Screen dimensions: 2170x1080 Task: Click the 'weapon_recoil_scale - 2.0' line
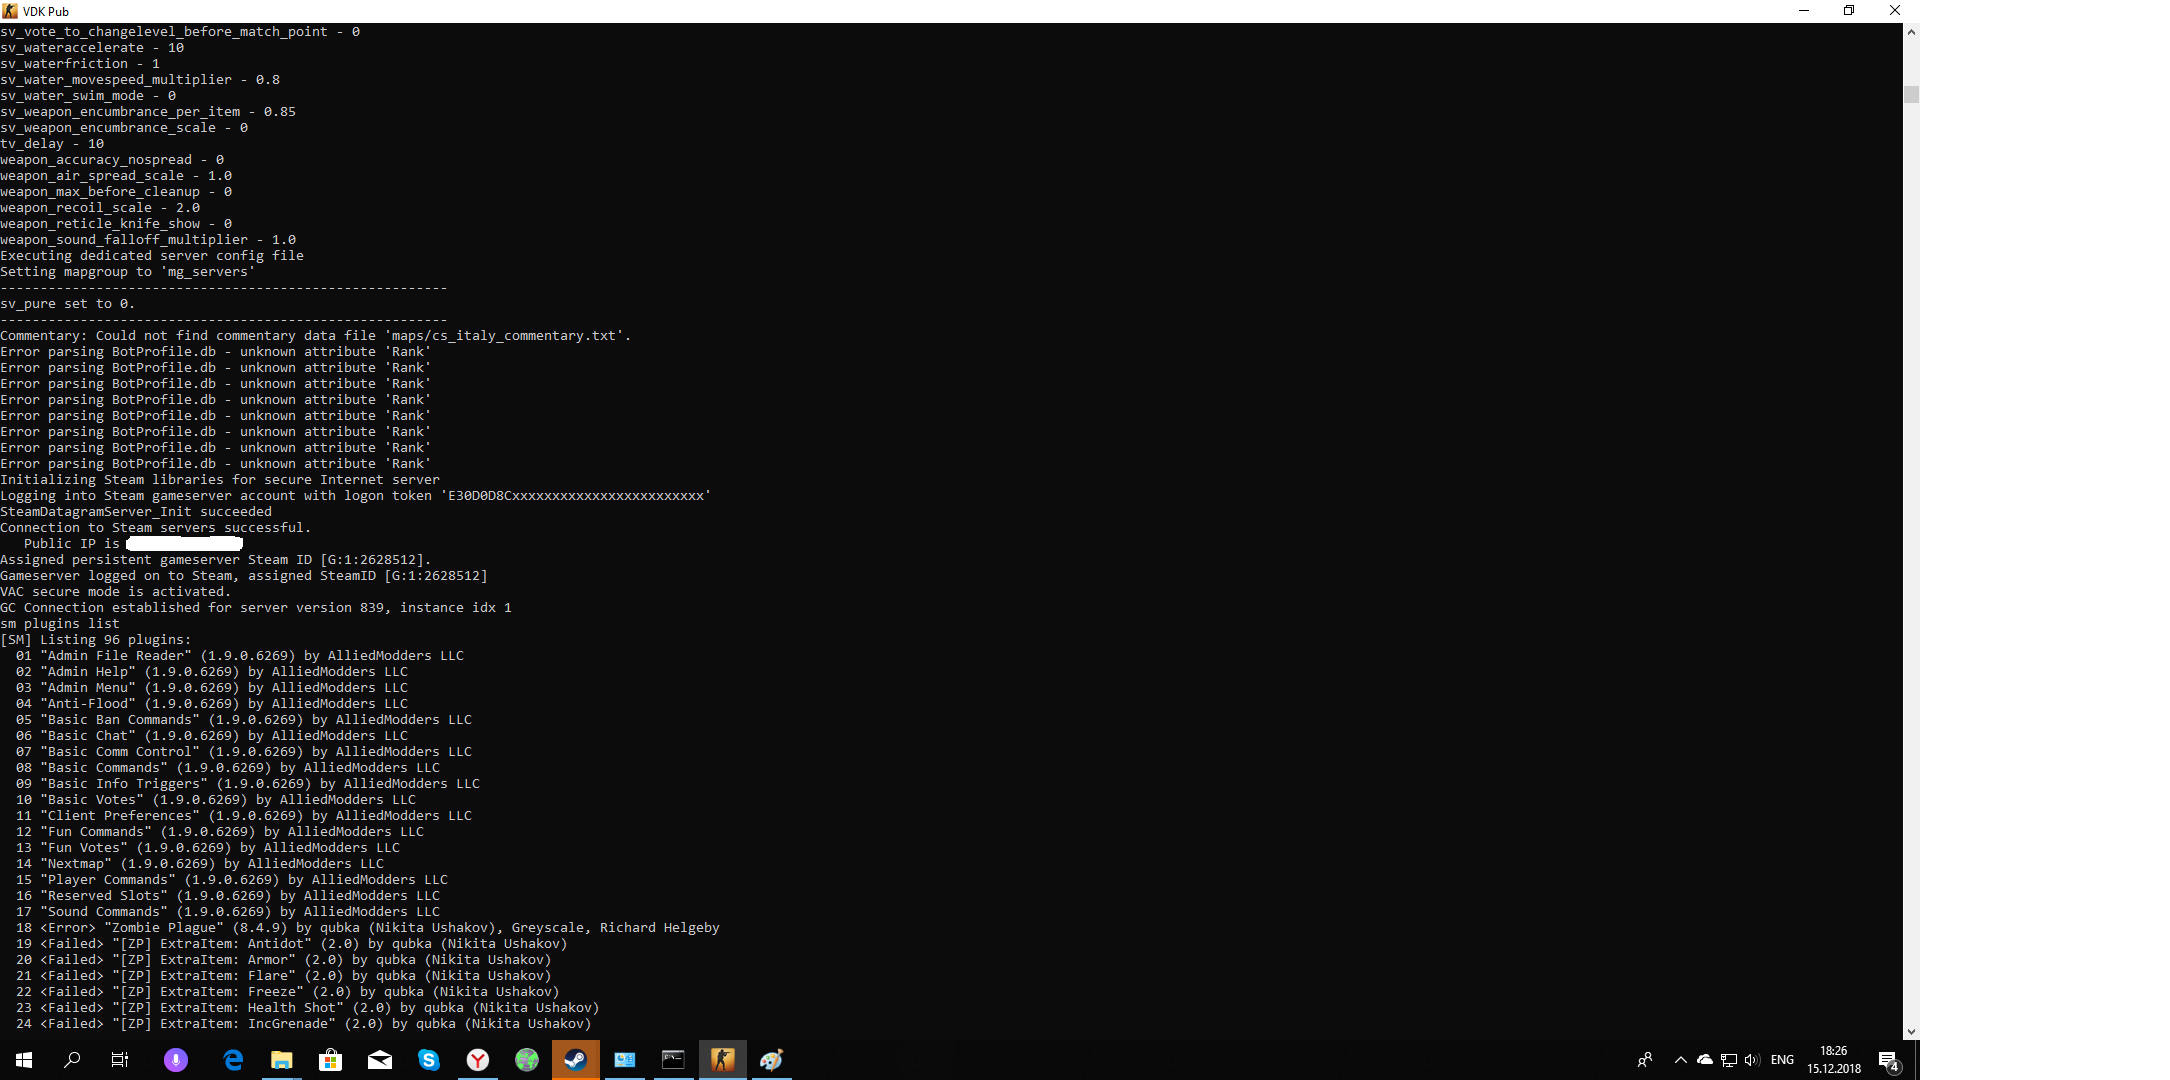pyautogui.click(x=100, y=208)
